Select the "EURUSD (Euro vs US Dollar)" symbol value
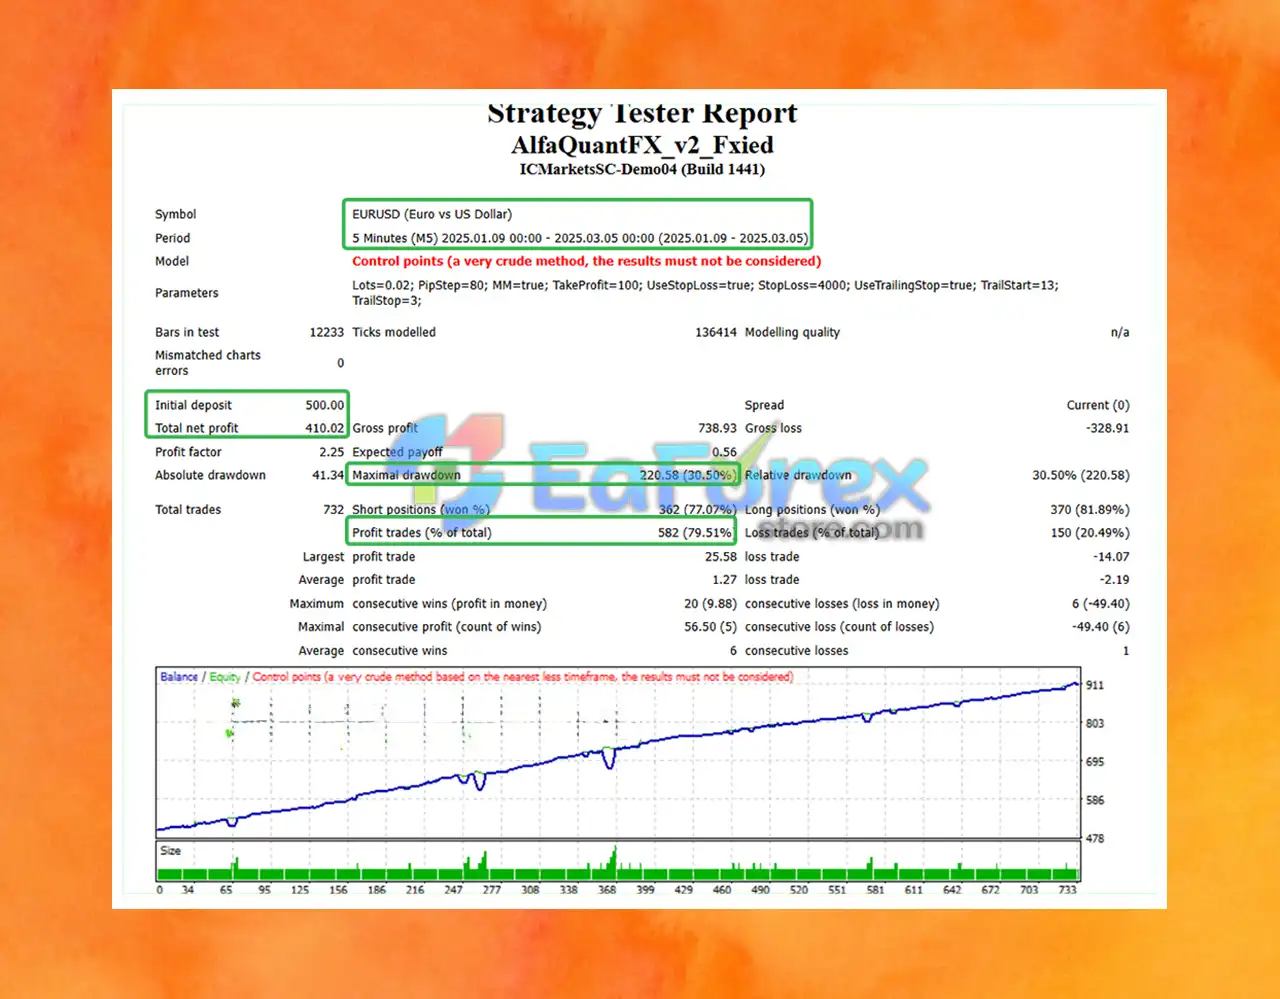Screen dimensions: 1280x999 click(x=432, y=214)
